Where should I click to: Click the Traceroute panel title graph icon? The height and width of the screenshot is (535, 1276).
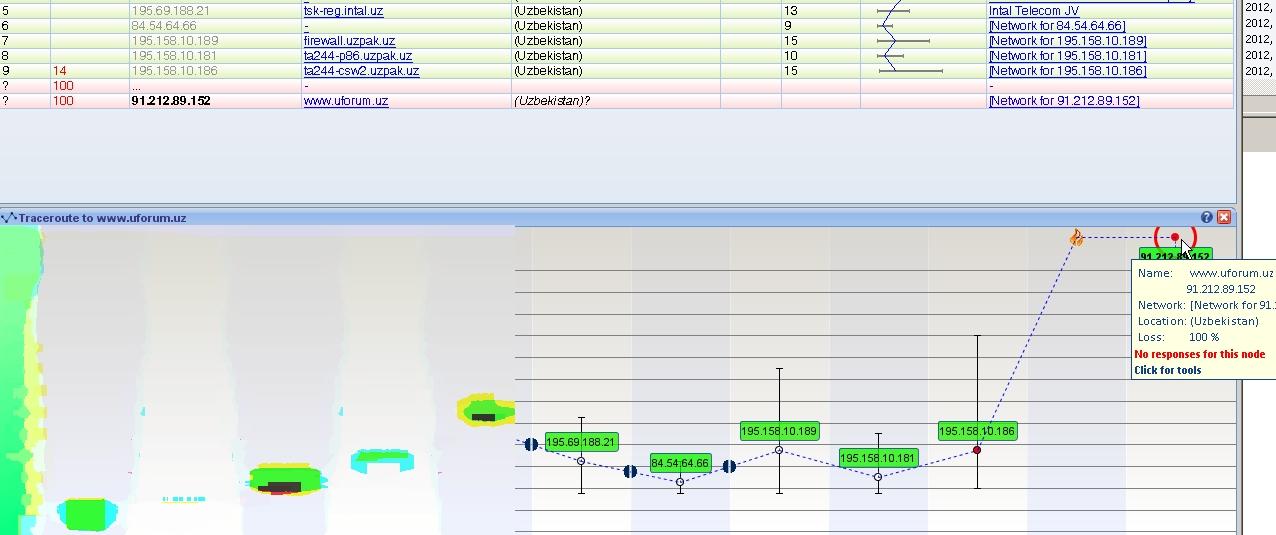9,218
